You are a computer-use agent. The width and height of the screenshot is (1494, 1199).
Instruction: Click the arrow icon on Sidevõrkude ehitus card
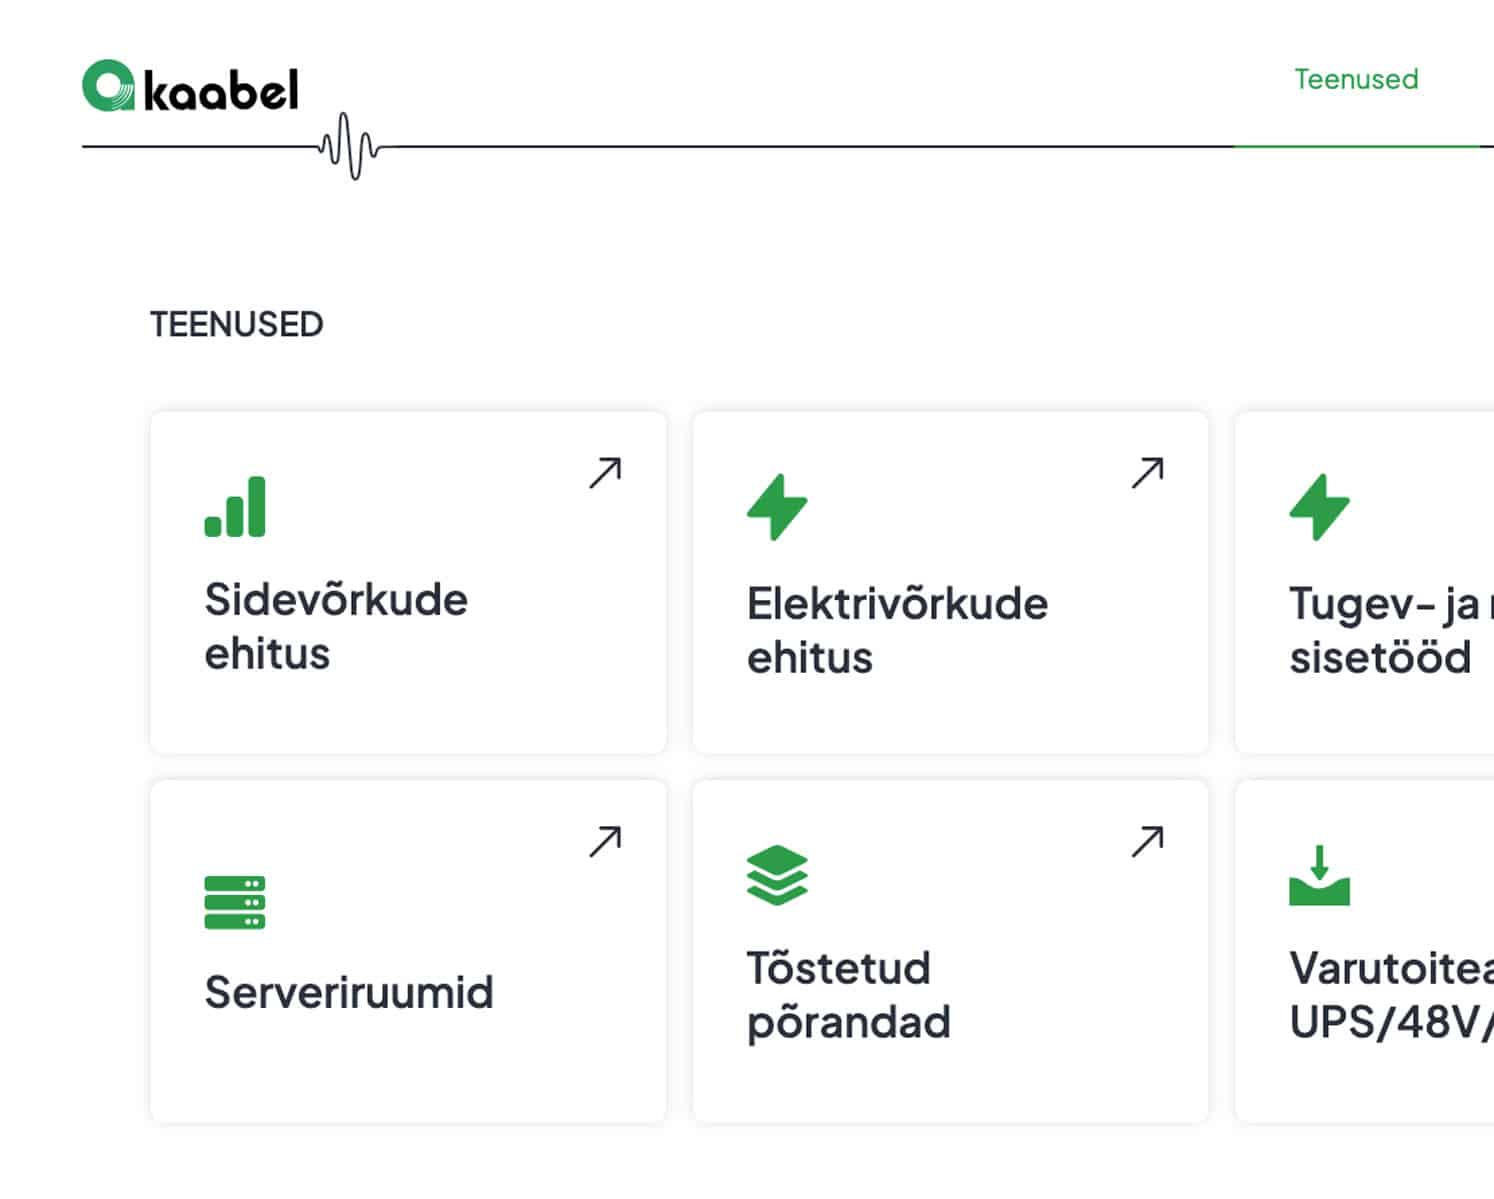point(605,473)
